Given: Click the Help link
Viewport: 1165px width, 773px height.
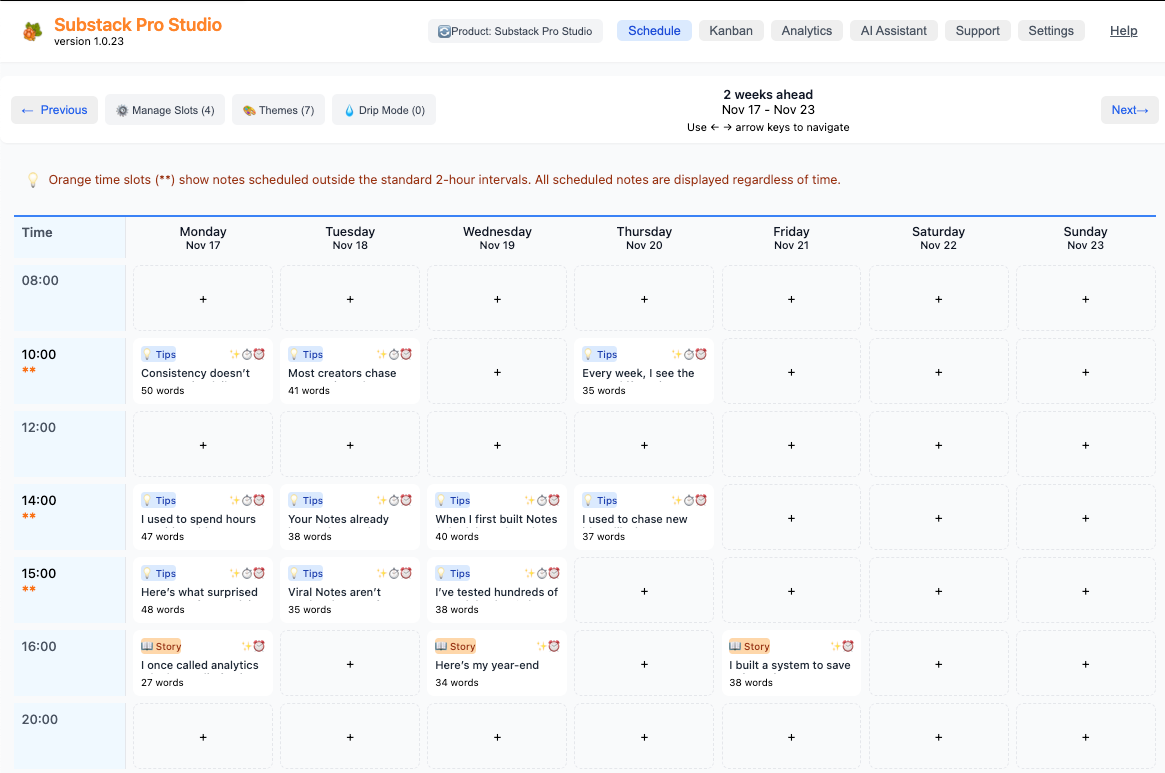Looking at the screenshot, I should (x=1123, y=31).
